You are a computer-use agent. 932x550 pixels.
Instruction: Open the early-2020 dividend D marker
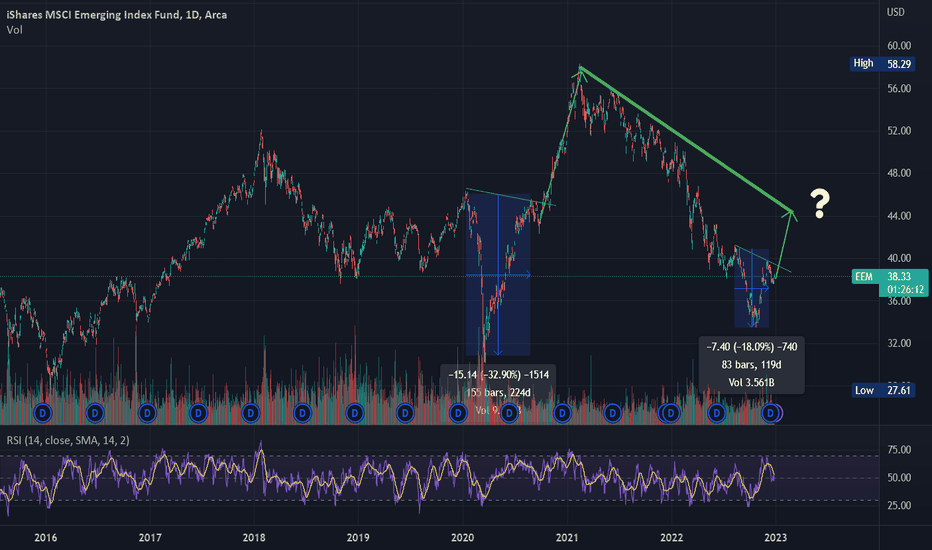(x=458, y=412)
